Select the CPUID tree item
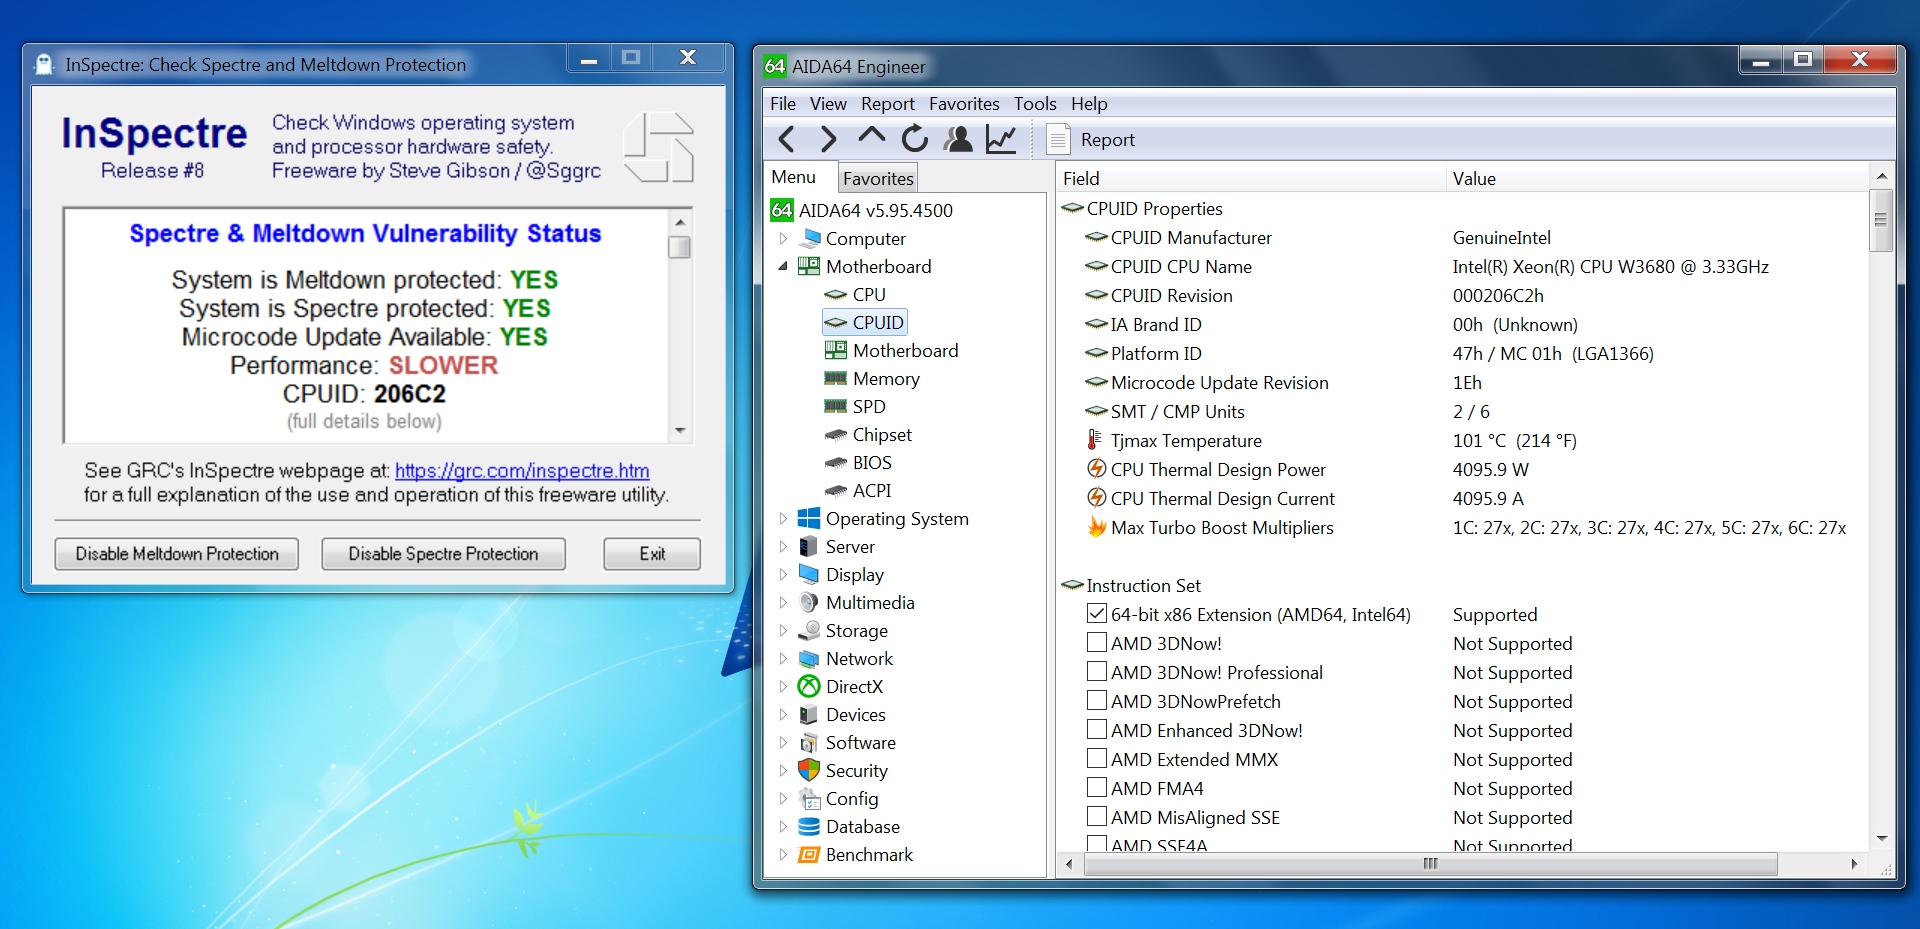Screen dimensions: 1920x929 pos(865,322)
